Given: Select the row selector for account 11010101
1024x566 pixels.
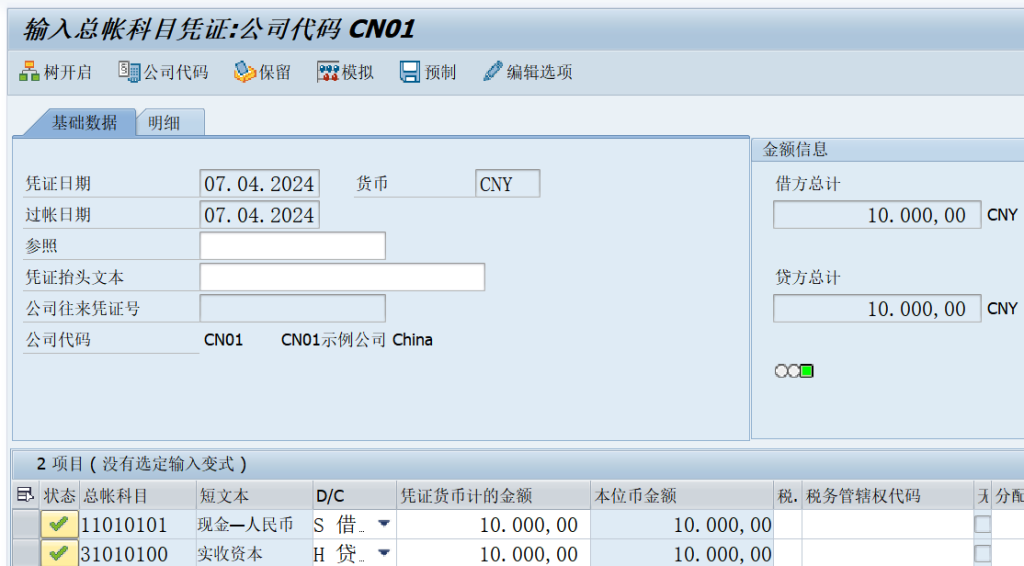Looking at the screenshot, I should tap(26, 524).
